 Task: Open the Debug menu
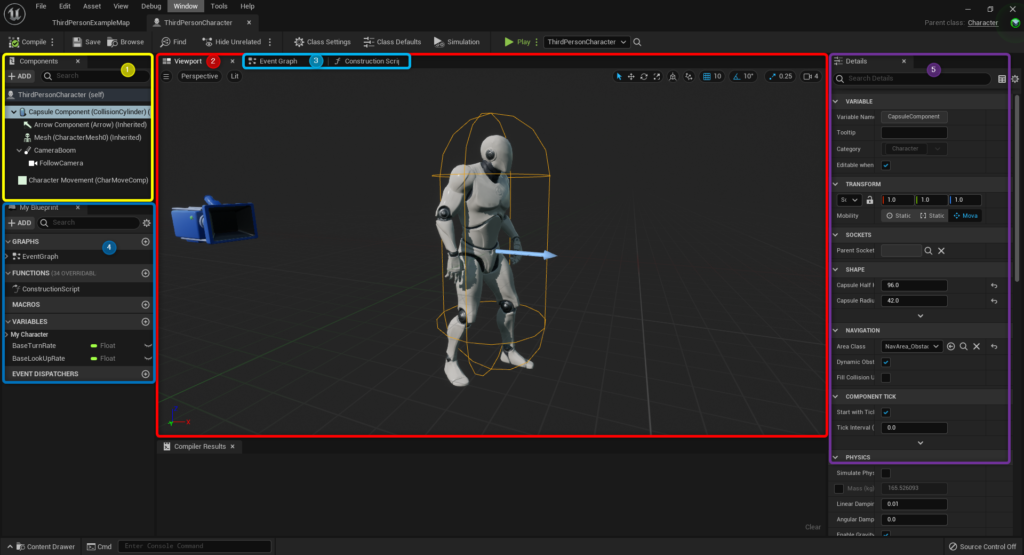(x=151, y=6)
